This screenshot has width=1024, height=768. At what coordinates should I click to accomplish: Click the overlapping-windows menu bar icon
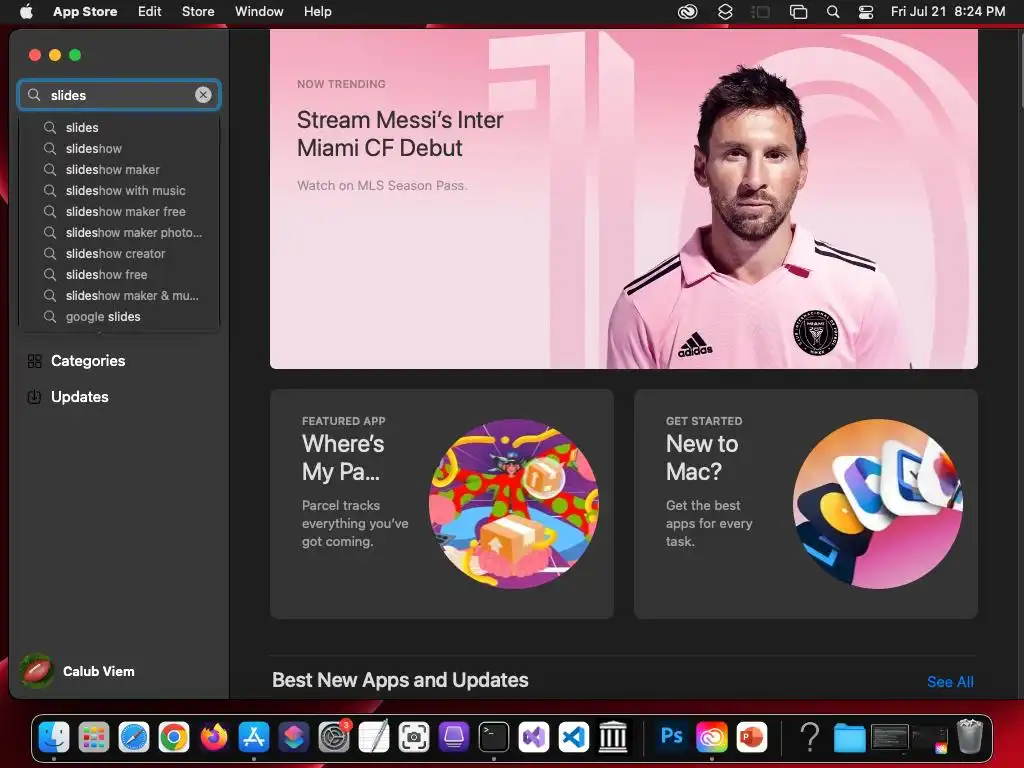pyautogui.click(x=798, y=11)
